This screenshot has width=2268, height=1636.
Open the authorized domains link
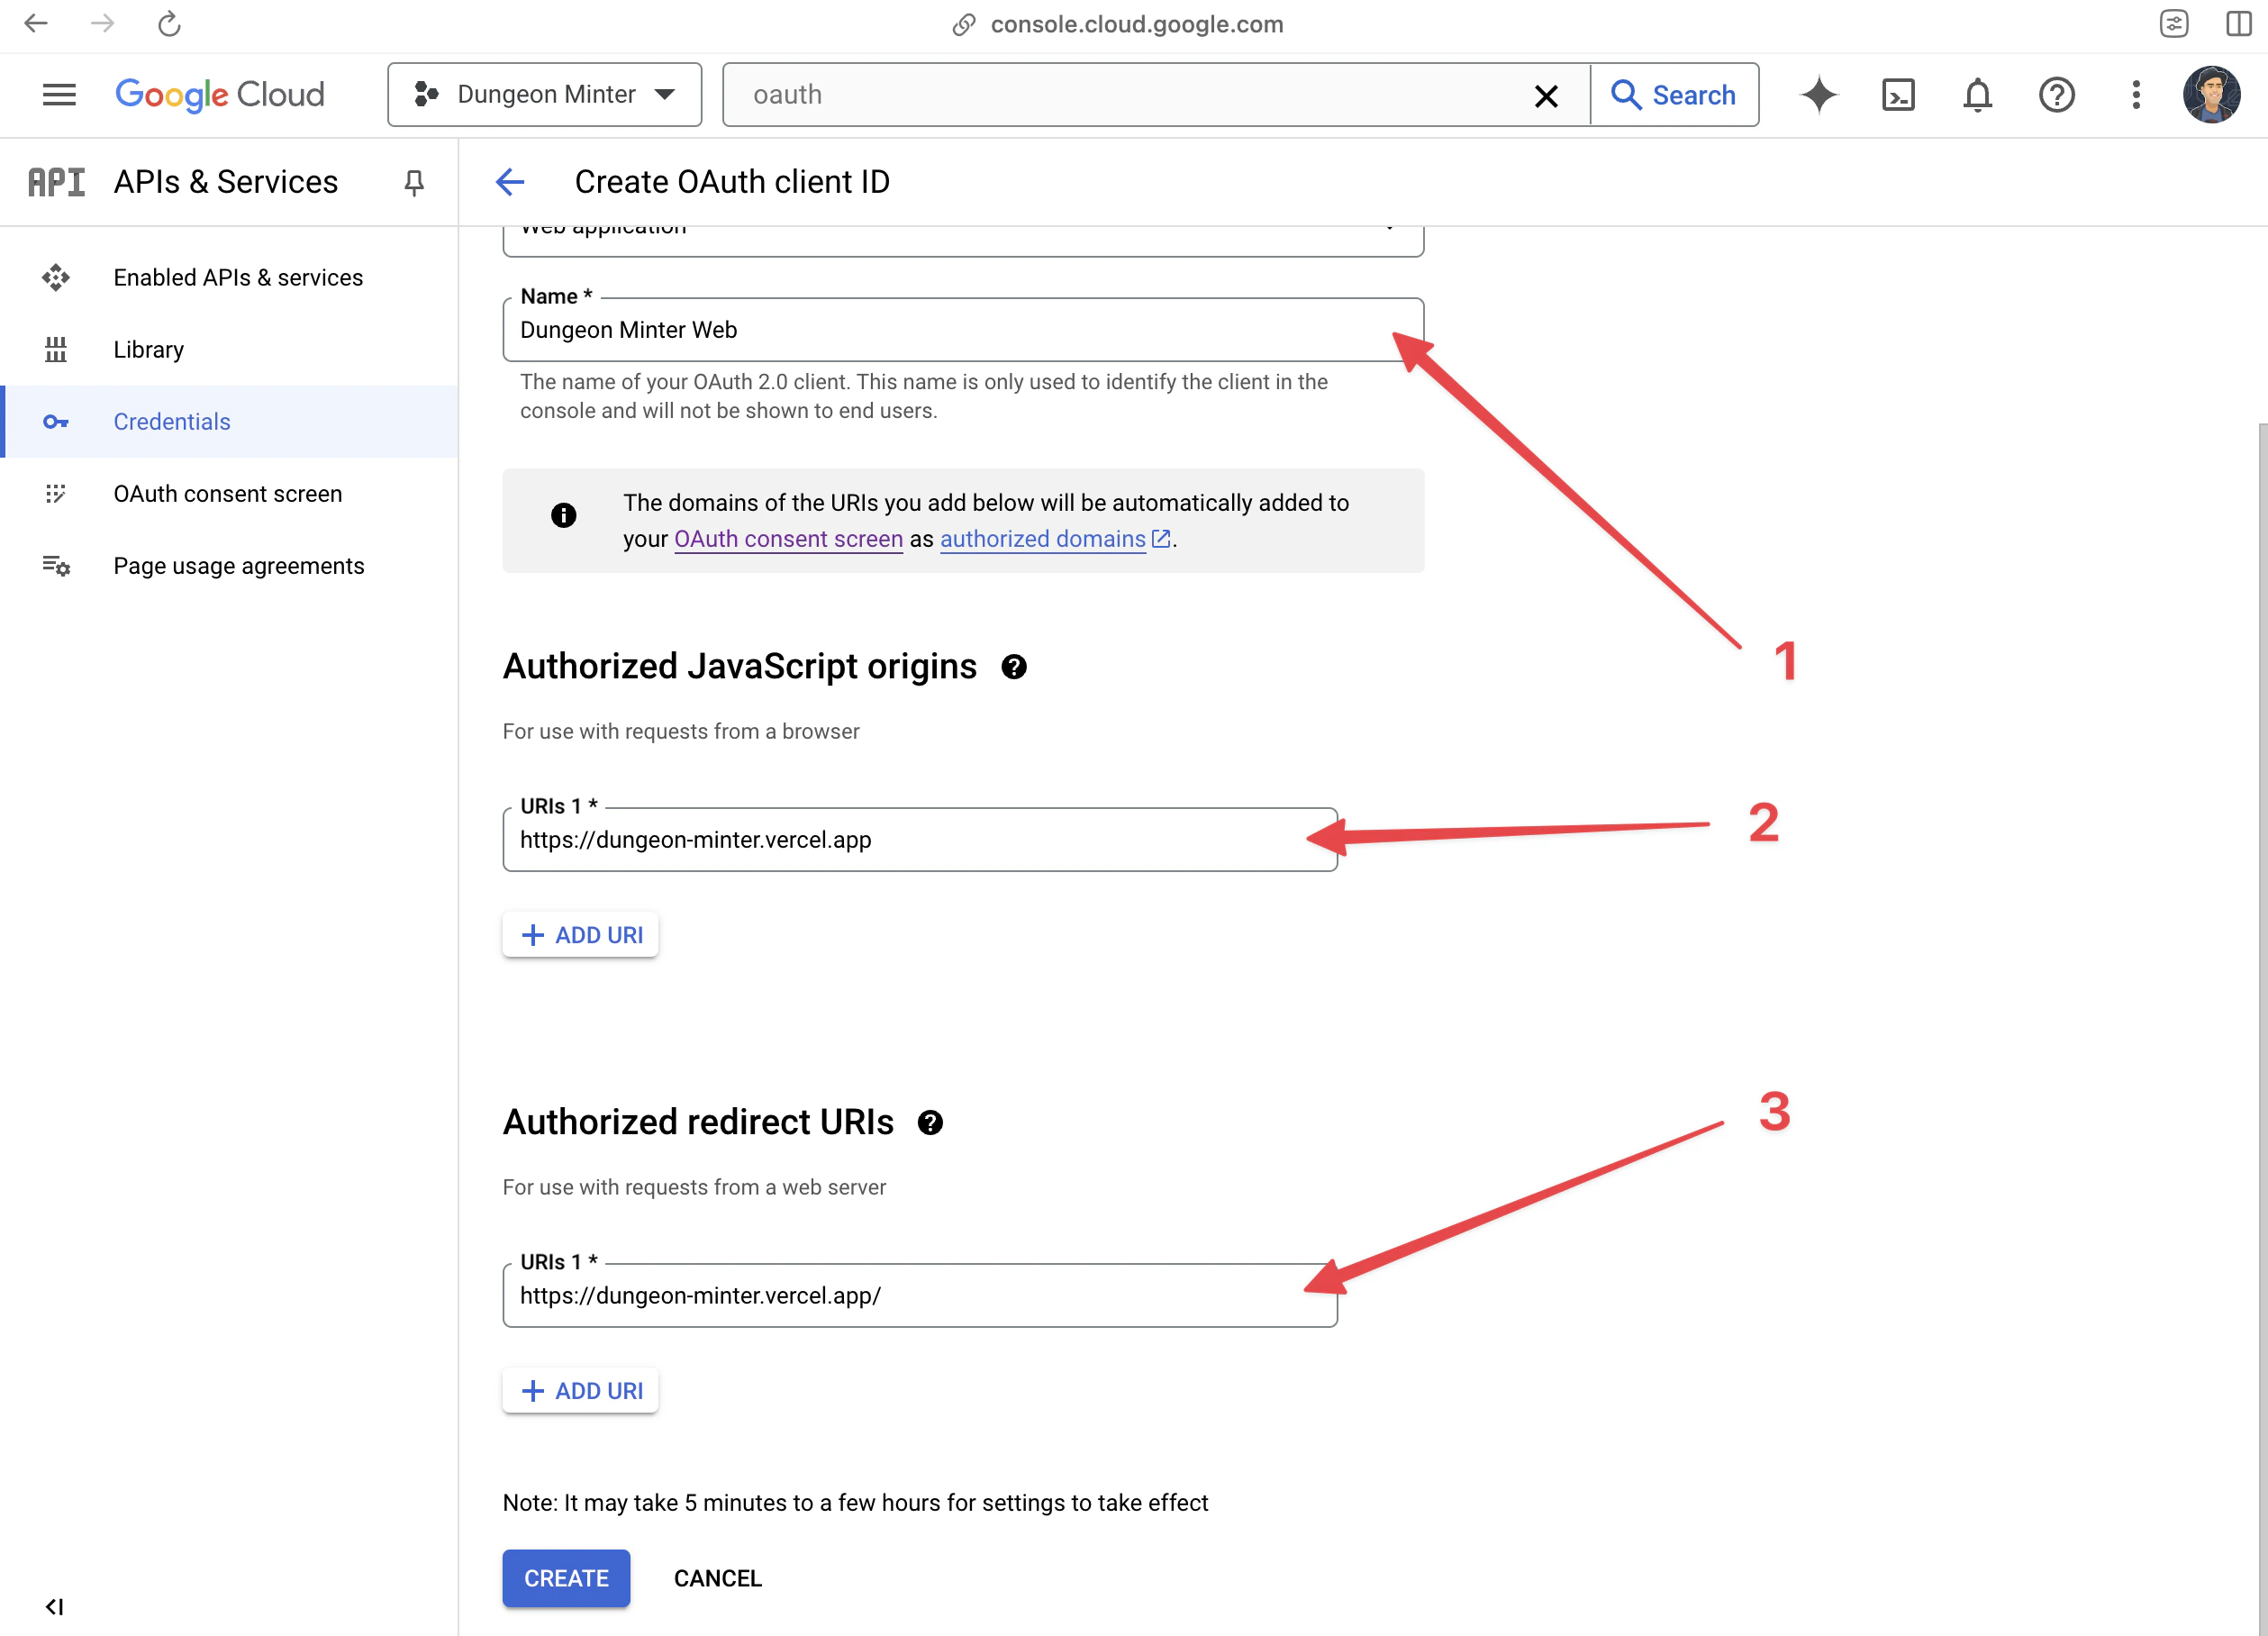[x=1043, y=539]
